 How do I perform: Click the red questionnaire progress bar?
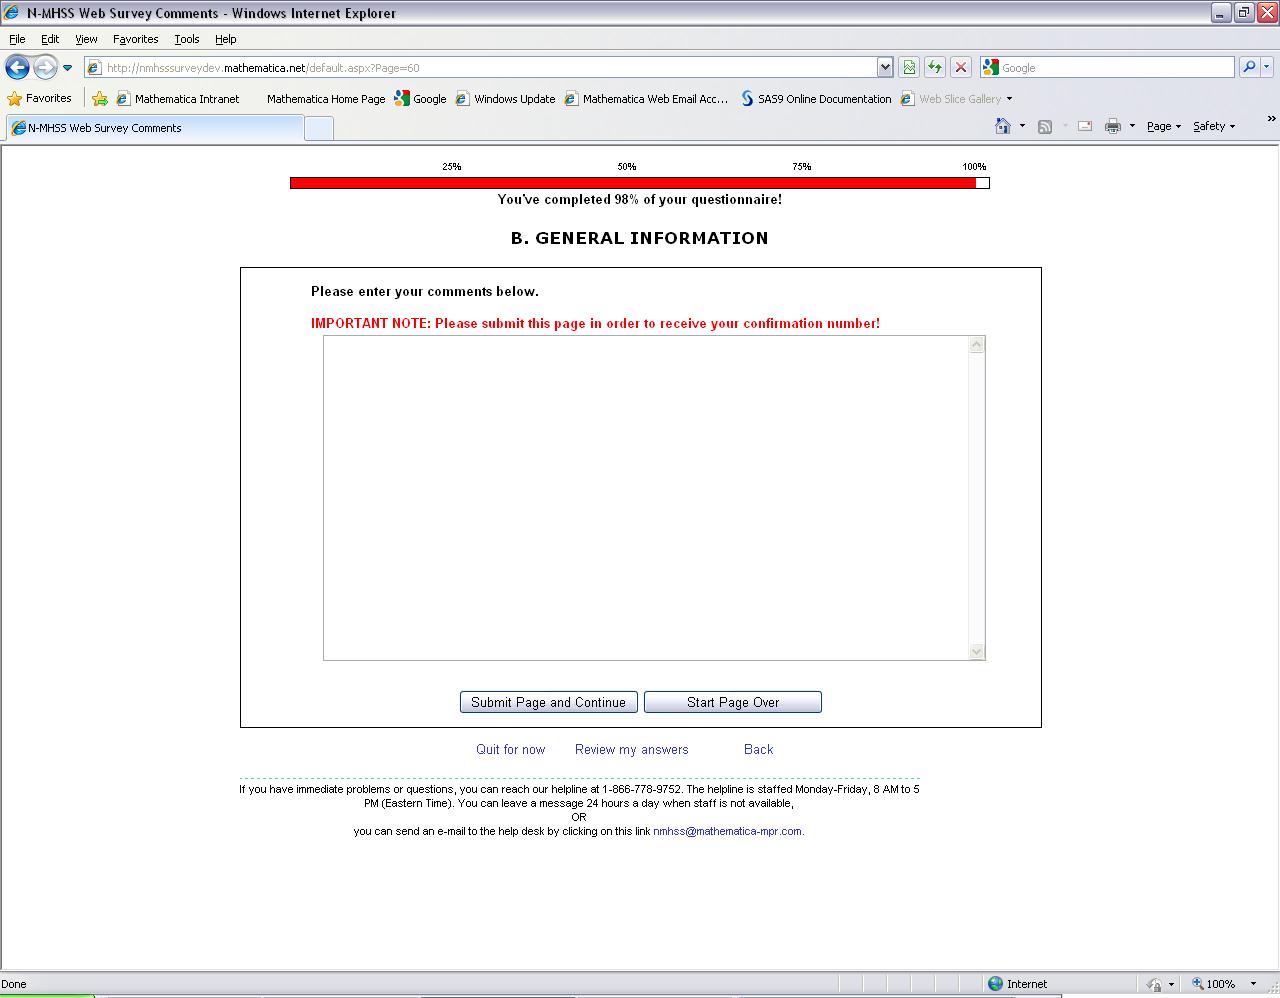(639, 183)
